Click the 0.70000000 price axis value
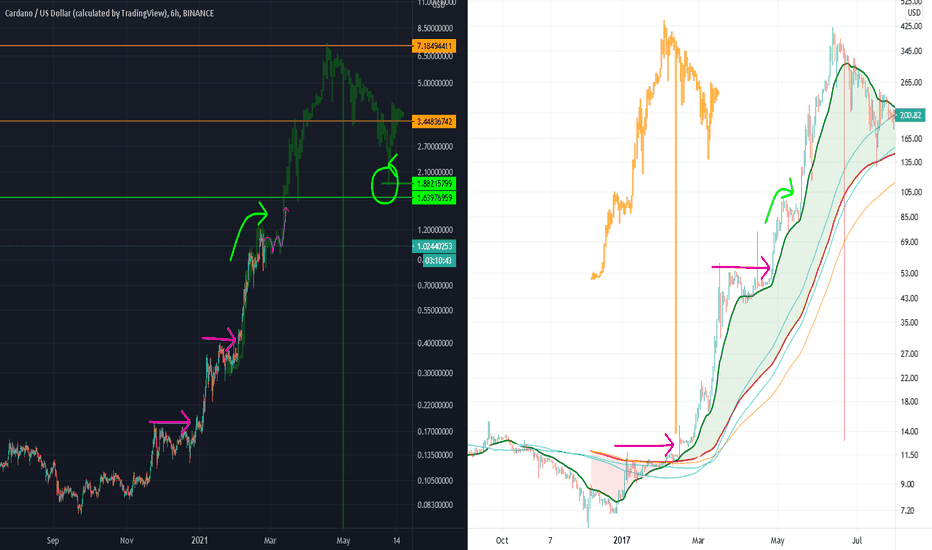Image resolution: width=932 pixels, height=550 pixels. click(x=435, y=285)
